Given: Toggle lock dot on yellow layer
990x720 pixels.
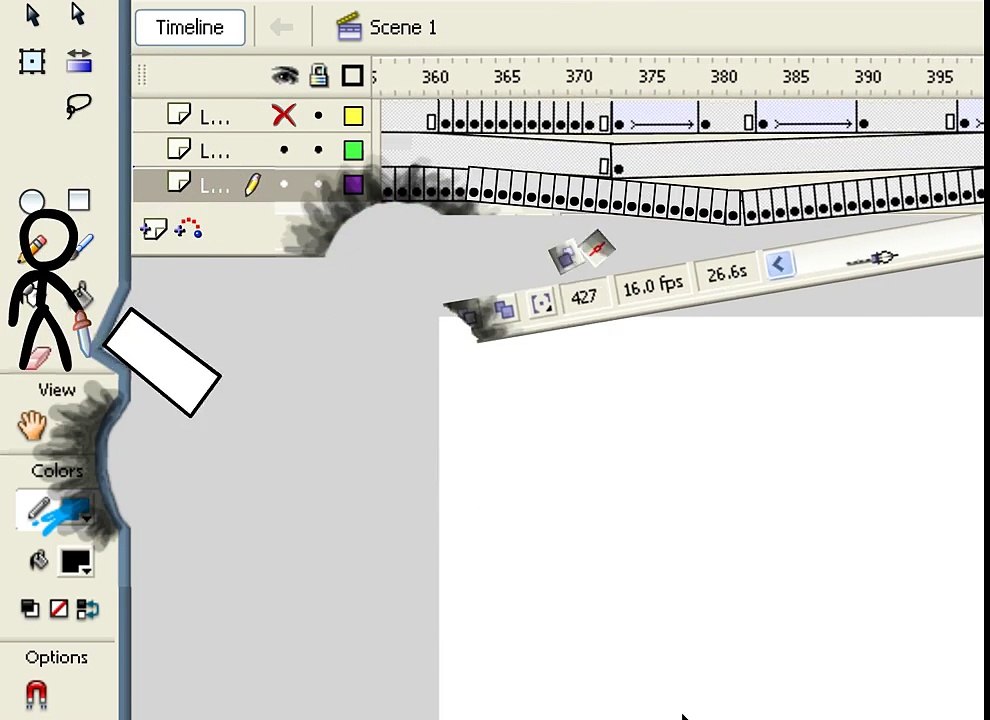Looking at the screenshot, I should 318,116.
